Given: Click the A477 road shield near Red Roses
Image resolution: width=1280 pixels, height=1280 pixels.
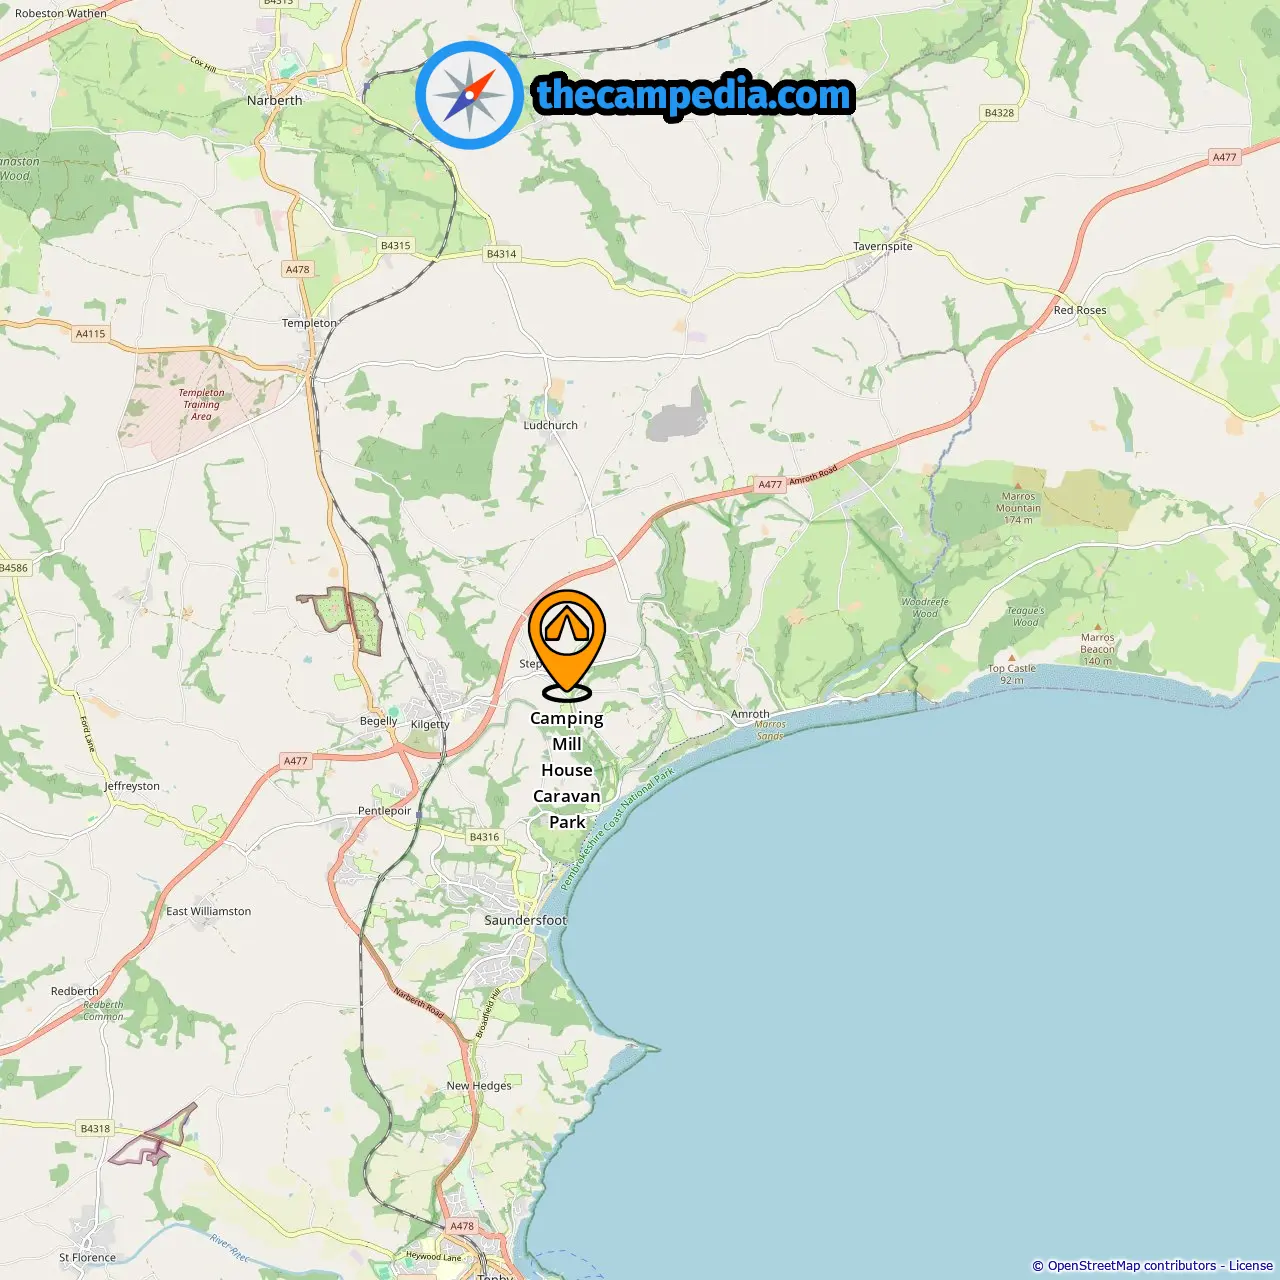Looking at the screenshot, I should [1224, 157].
